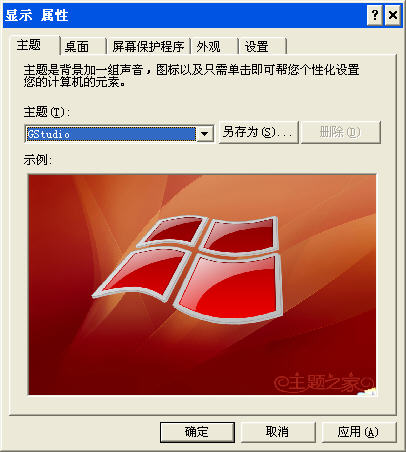Click the red Windows logo in preview

(188, 268)
